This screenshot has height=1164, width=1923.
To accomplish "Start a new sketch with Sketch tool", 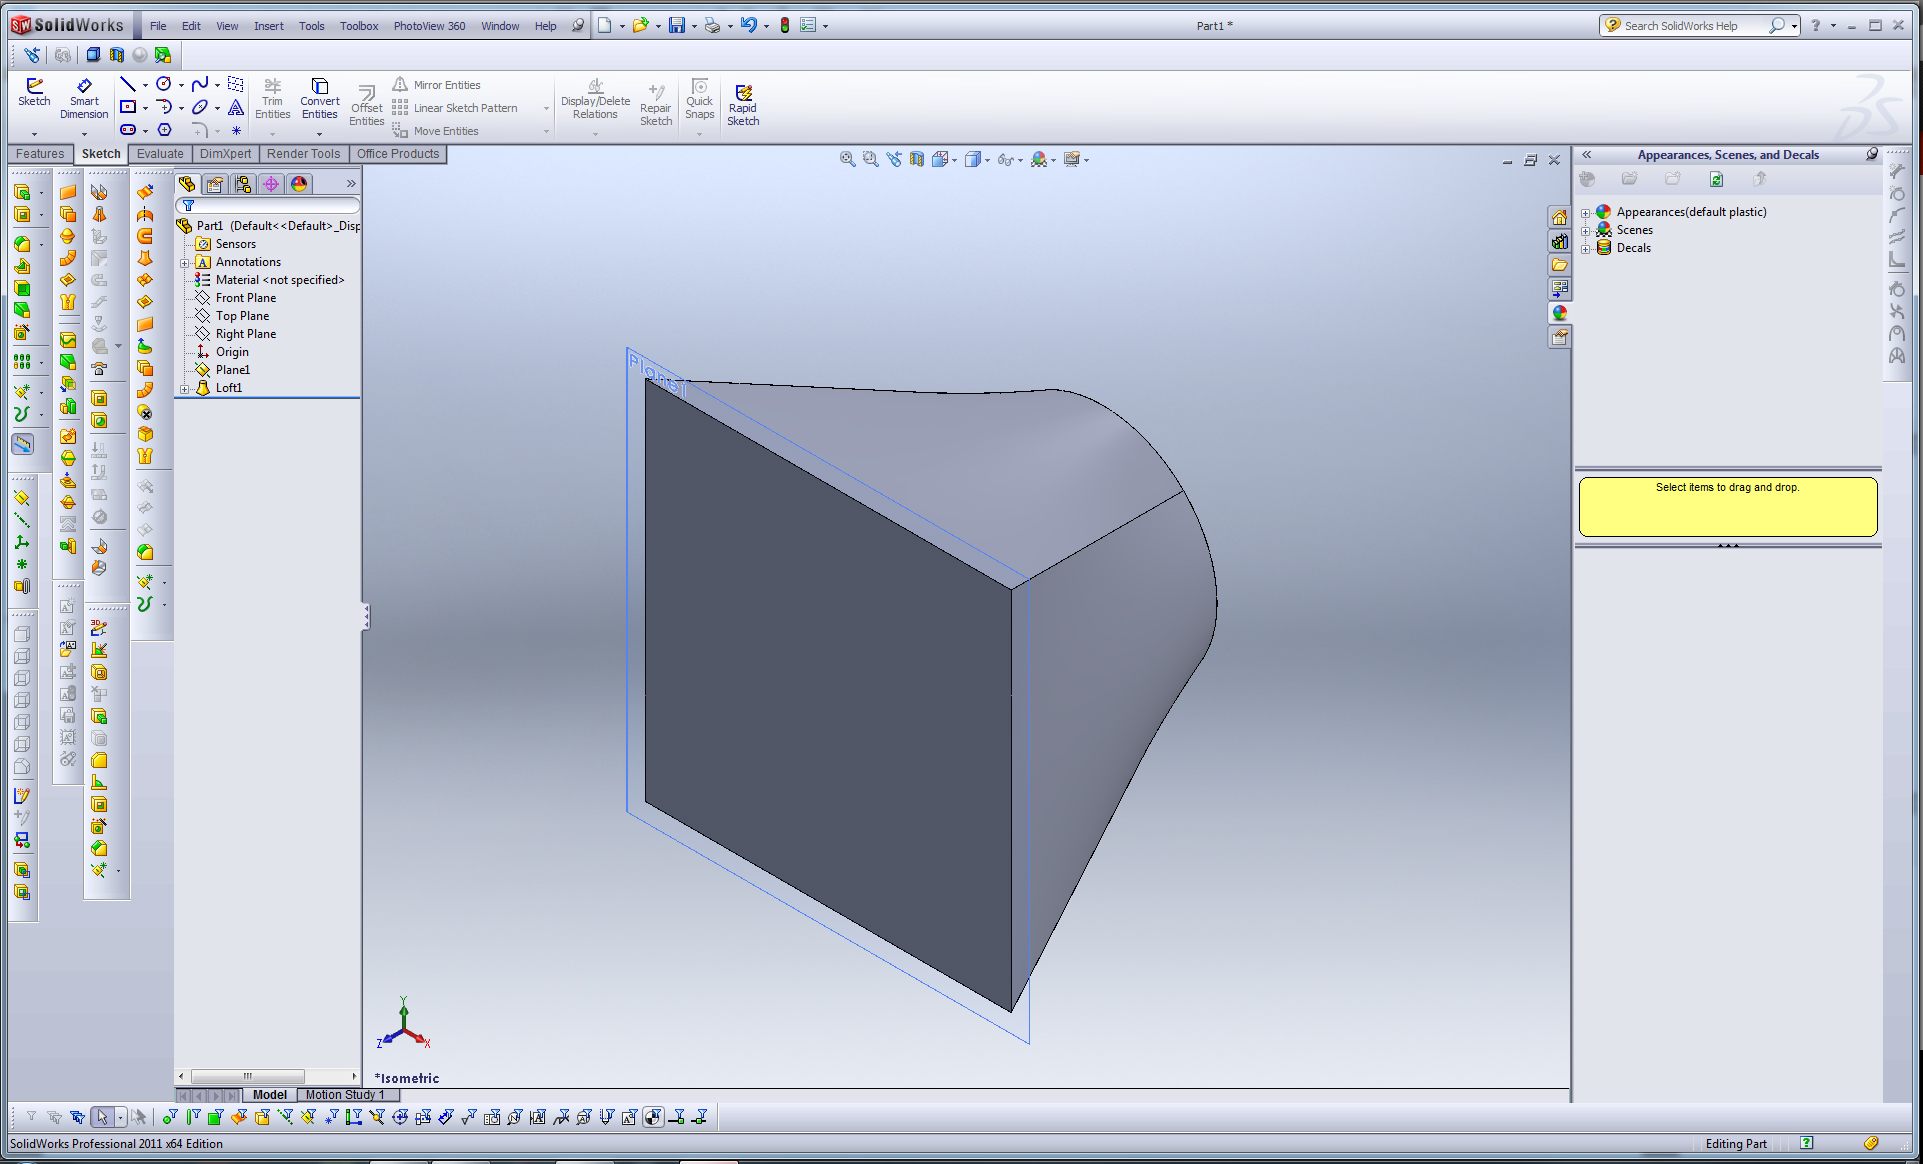I will 34,92.
